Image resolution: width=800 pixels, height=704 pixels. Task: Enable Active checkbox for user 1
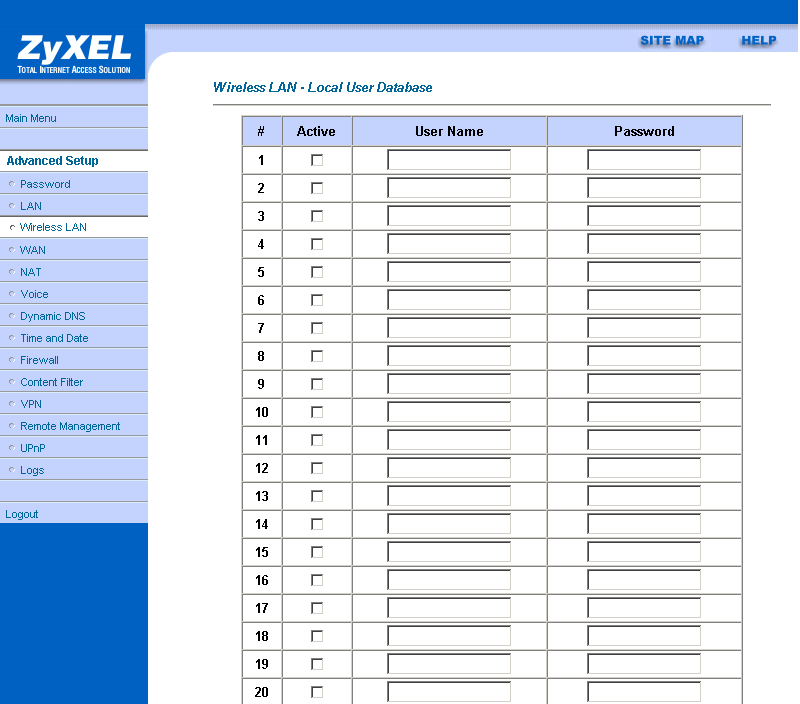(317, 160)
